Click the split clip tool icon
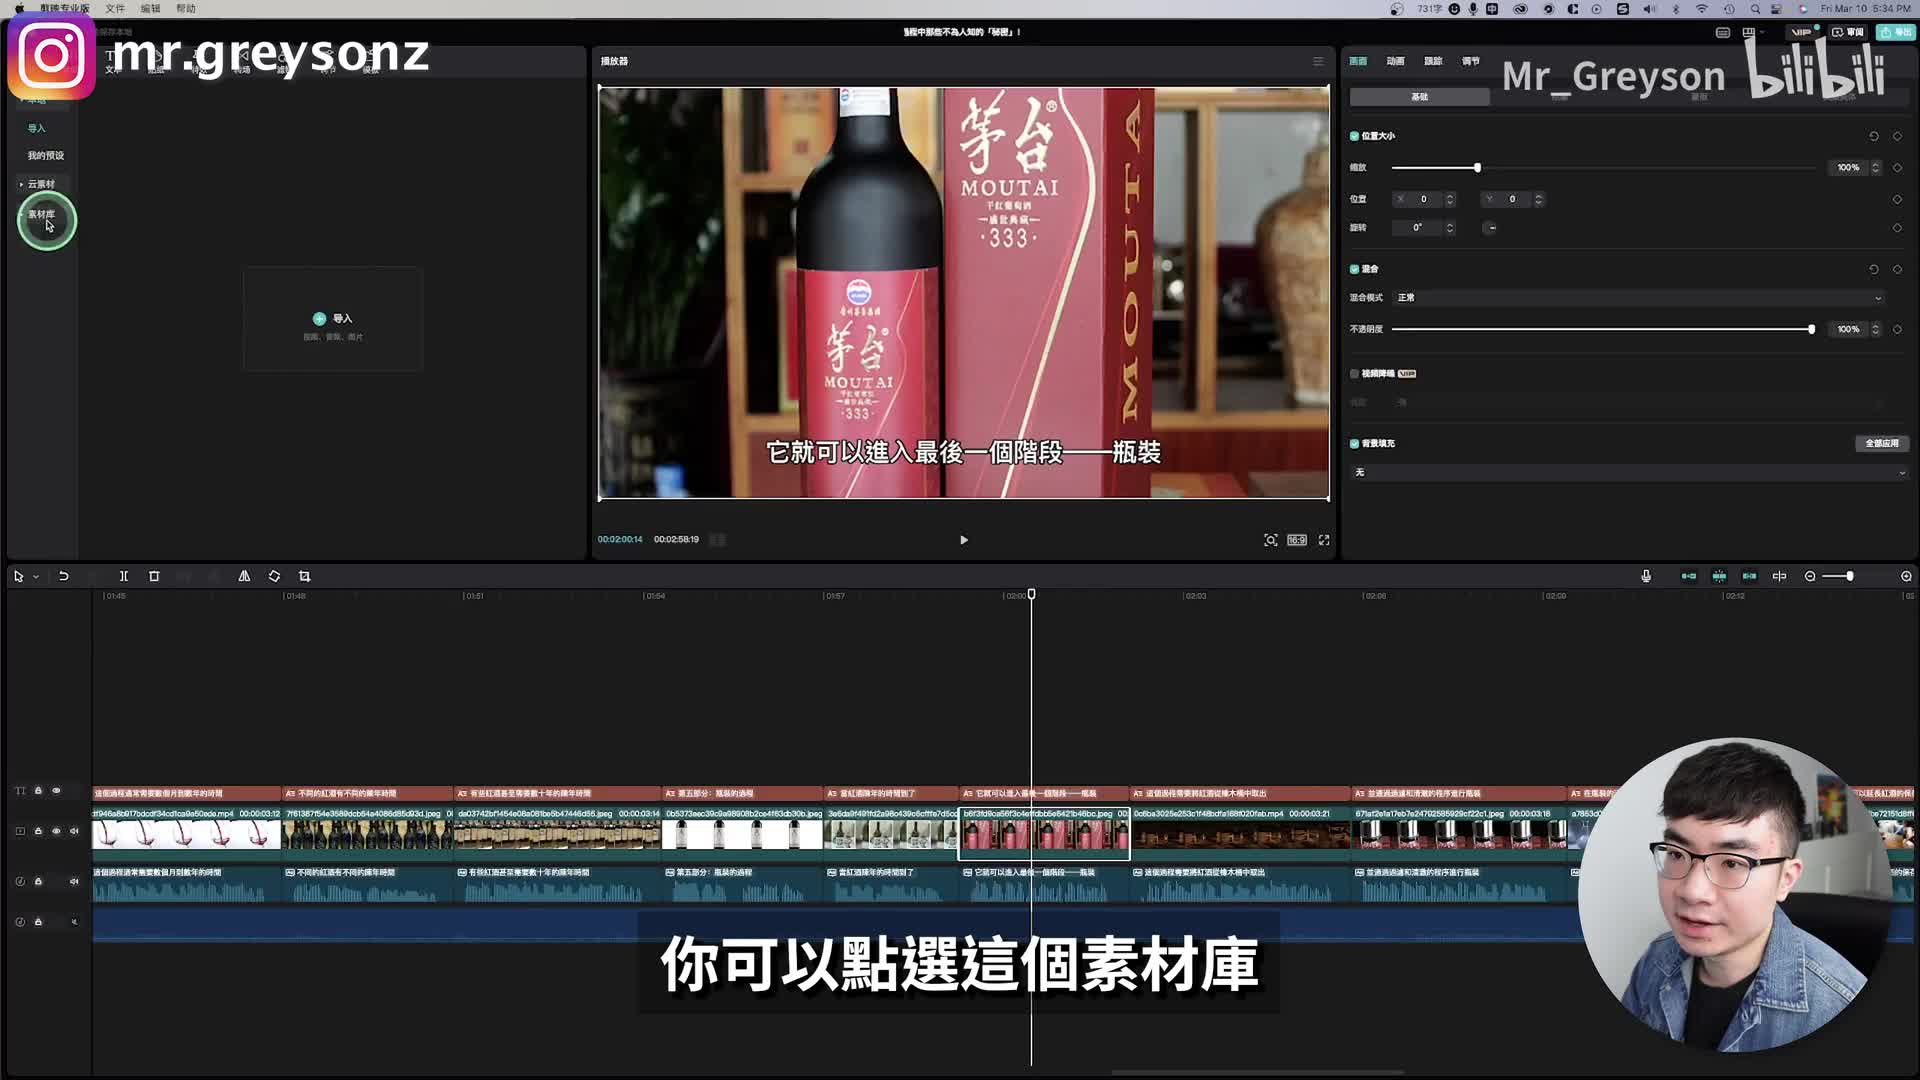The width and height of the screenshot is (1920, 1080). [x=124, y=576]
